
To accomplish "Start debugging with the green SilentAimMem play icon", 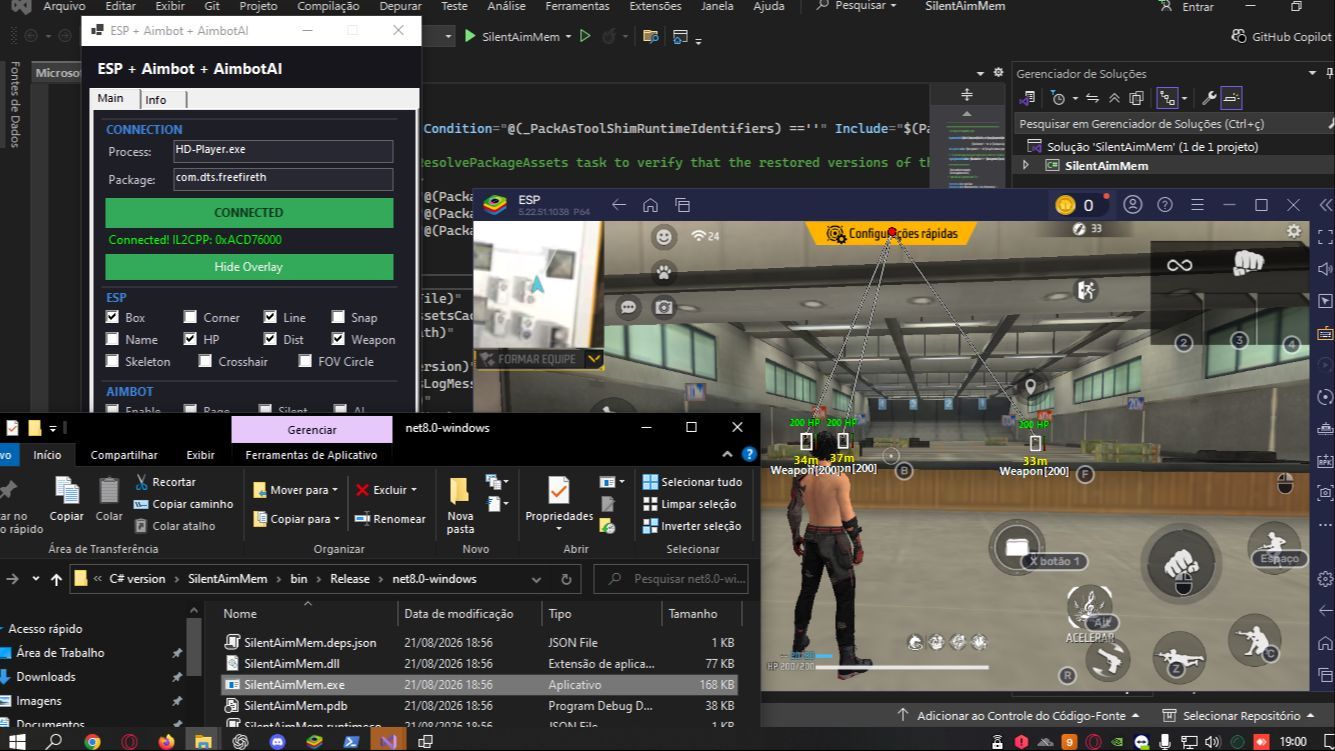I will click(470, 36).
